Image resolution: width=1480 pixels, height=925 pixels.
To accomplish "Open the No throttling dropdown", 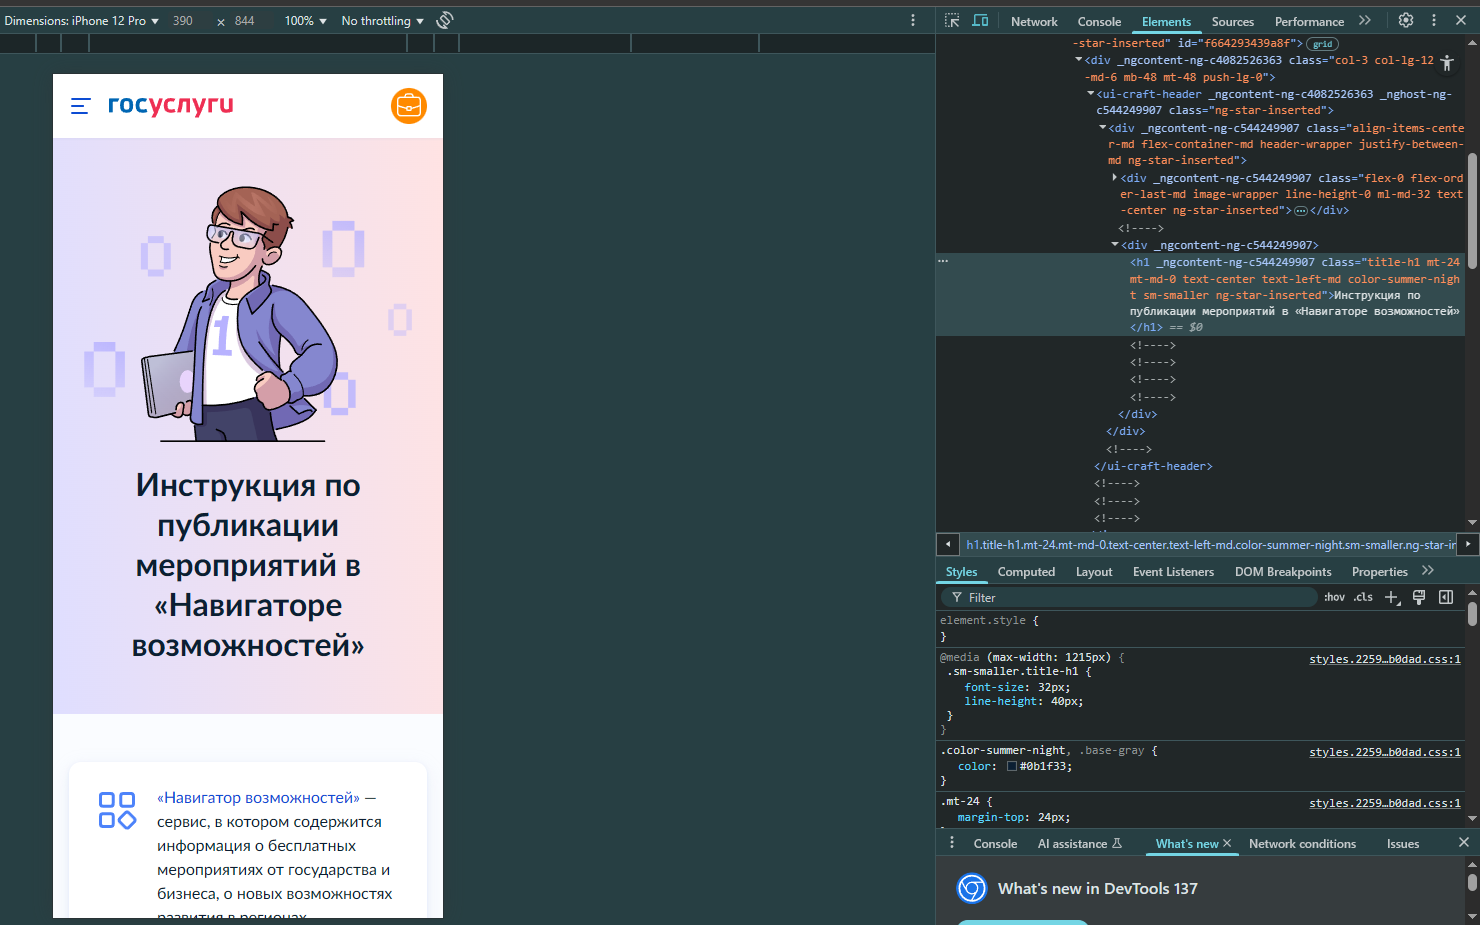I will pyautogui.click(x=382, y=21).
